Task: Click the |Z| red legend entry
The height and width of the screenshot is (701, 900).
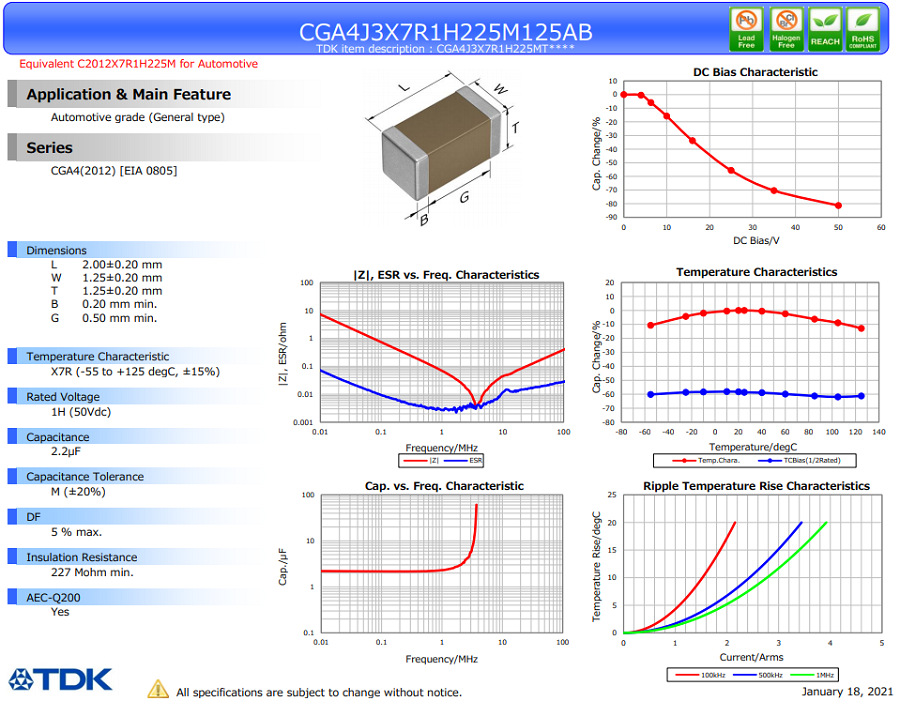Action: pyautogui.click(x=421, y=460)
